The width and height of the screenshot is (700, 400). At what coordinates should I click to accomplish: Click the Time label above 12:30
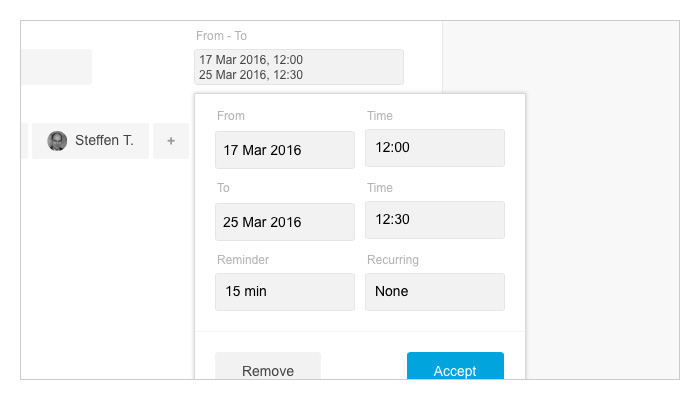tap(380, 188)
